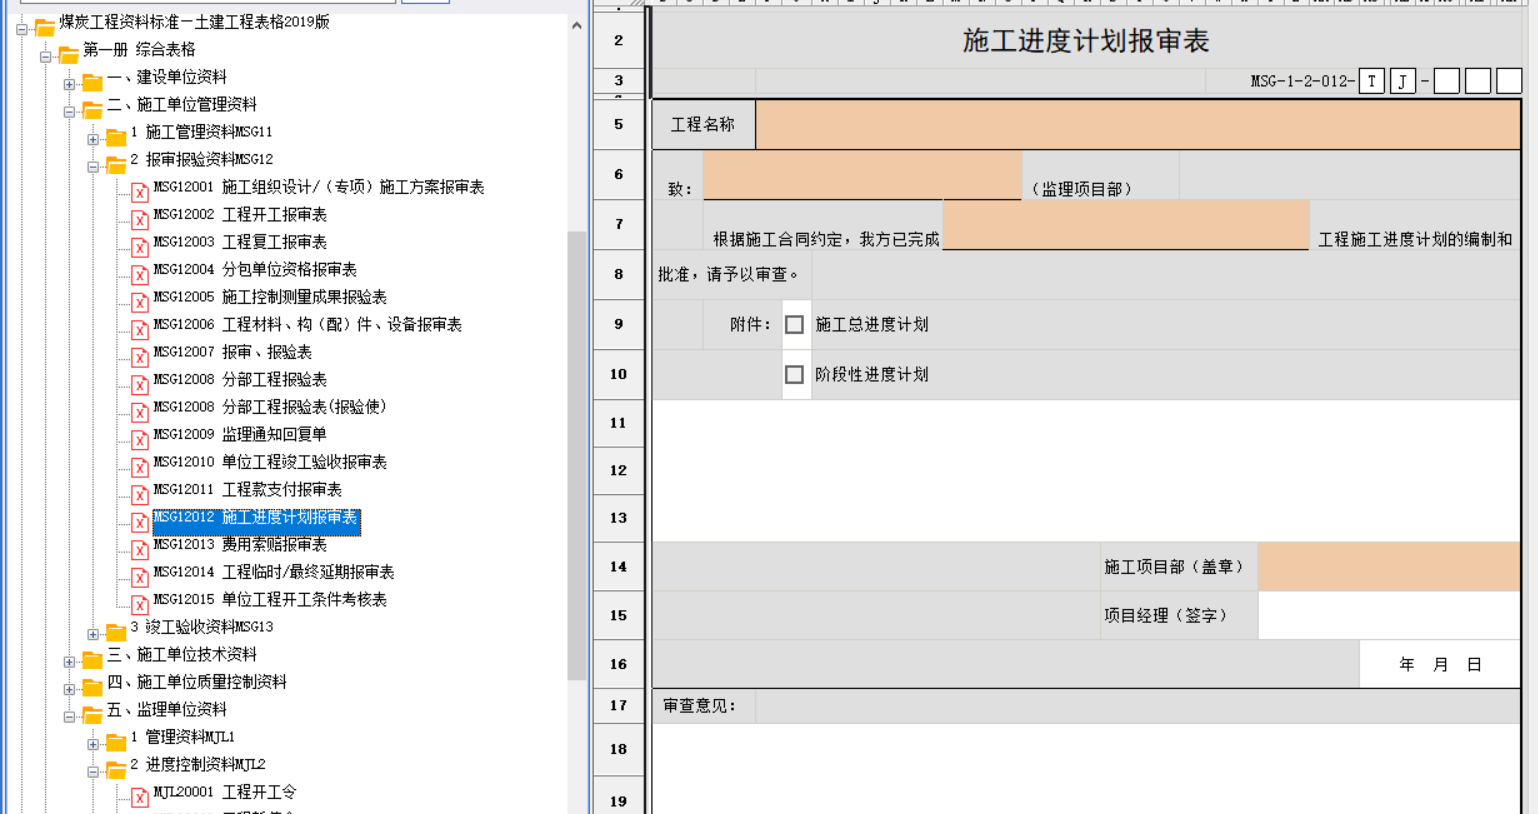Expand the 3 竣工验收资料MSG13 folder
Screen dimensions: 1538x814
[x=93, y=634]
